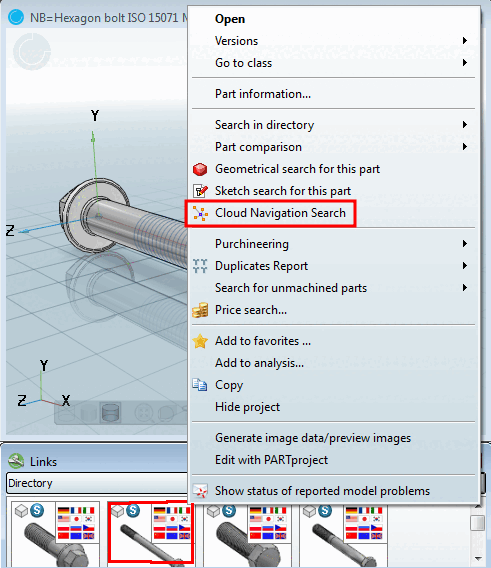Choose Edit with PARTproject
This screenshot has width=491, height=568.
271,460
